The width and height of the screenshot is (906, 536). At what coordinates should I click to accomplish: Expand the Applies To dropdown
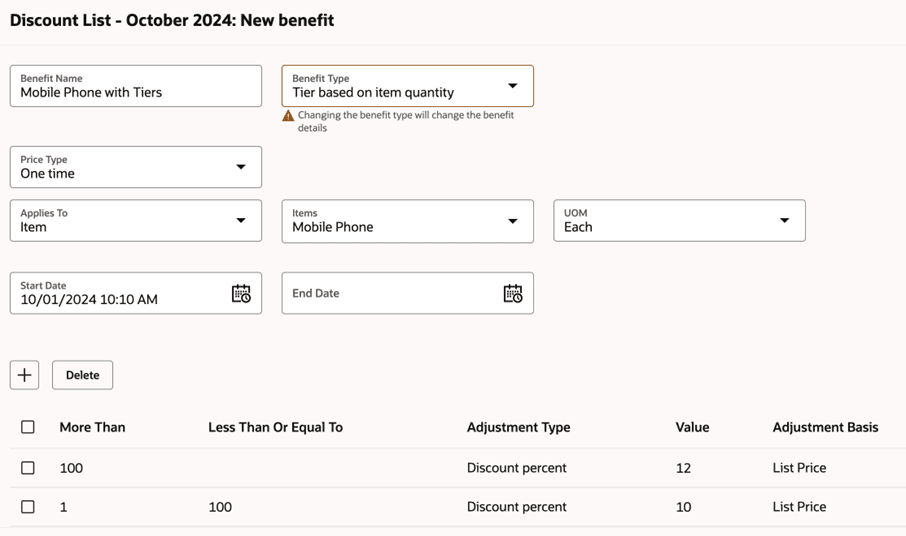pyautogui.click(x=241, y=220)
